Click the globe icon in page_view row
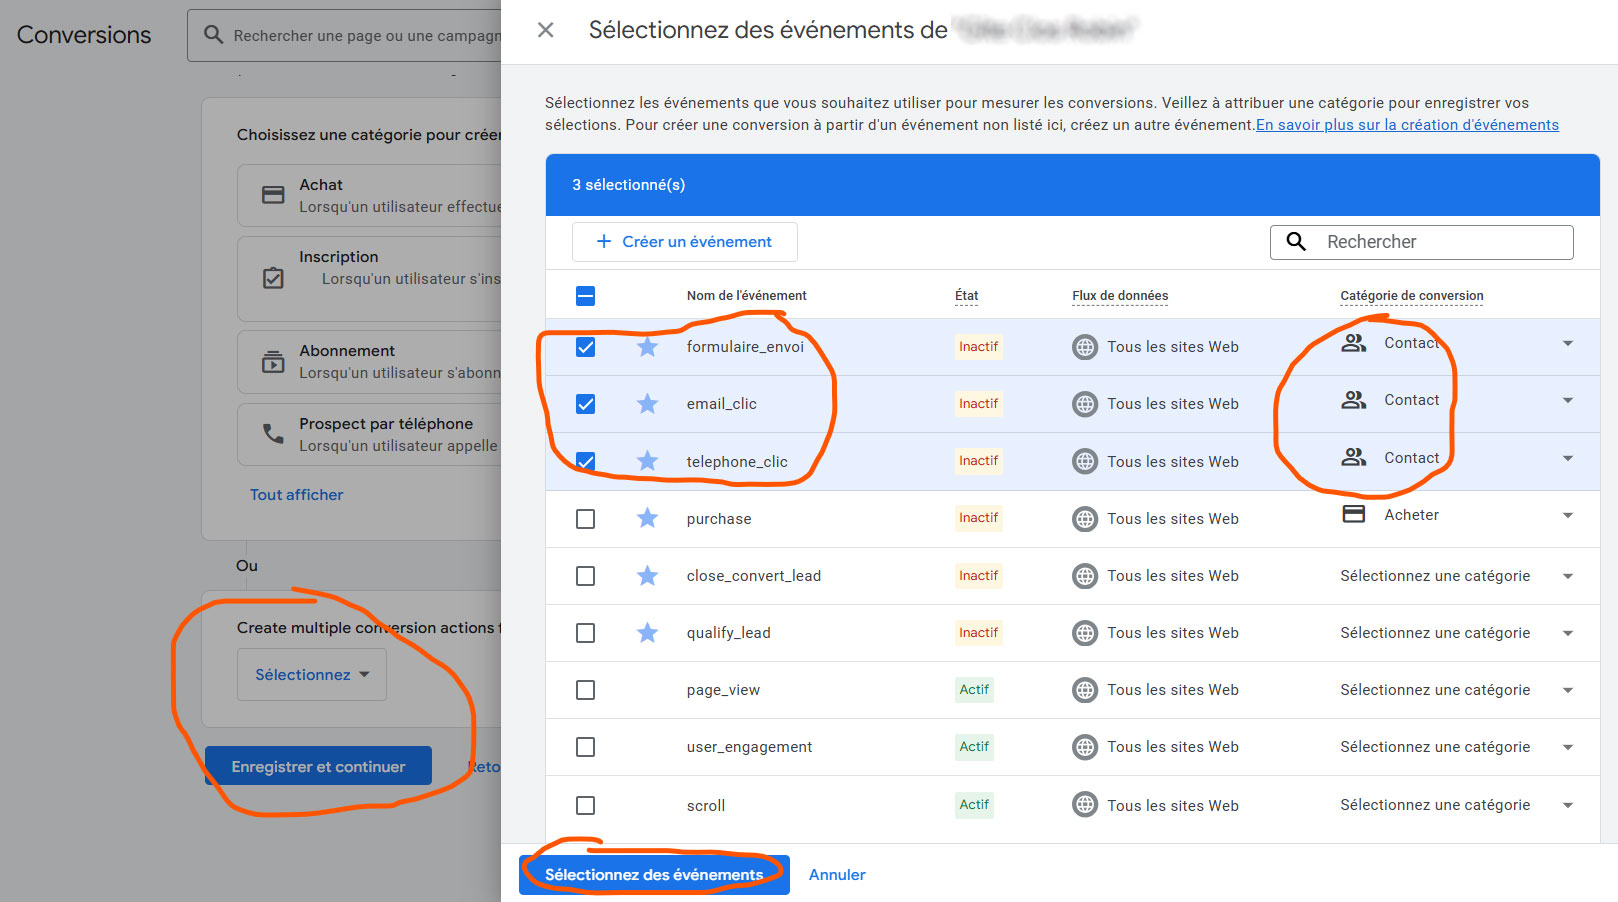 pyautogui.click(x=1084, y=690)
